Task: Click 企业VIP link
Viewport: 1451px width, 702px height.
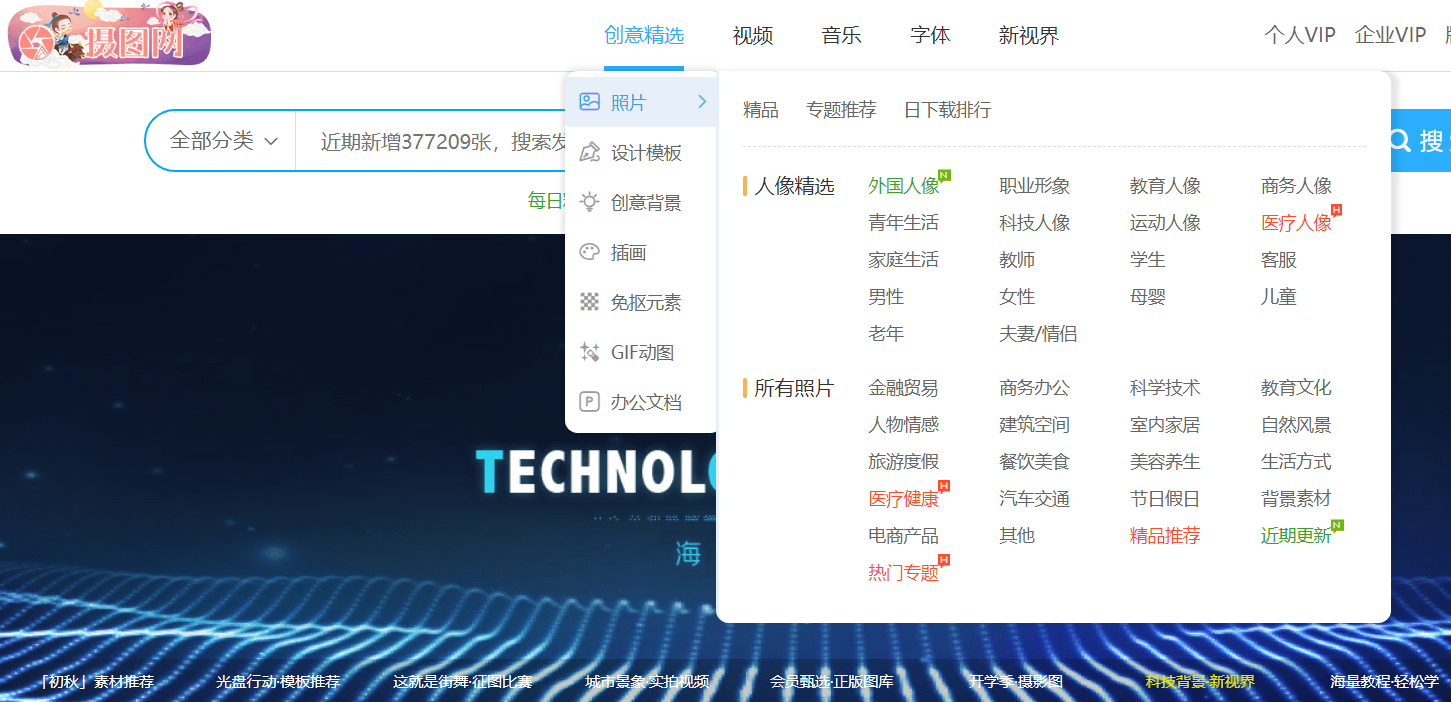Action: 1390,35
